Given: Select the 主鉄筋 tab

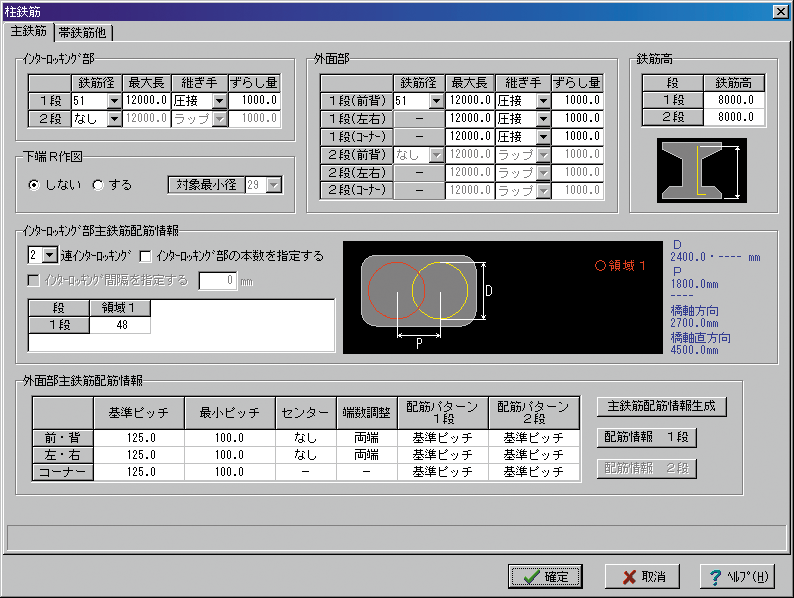Looking at the screenshot, I should click(28, 32).
